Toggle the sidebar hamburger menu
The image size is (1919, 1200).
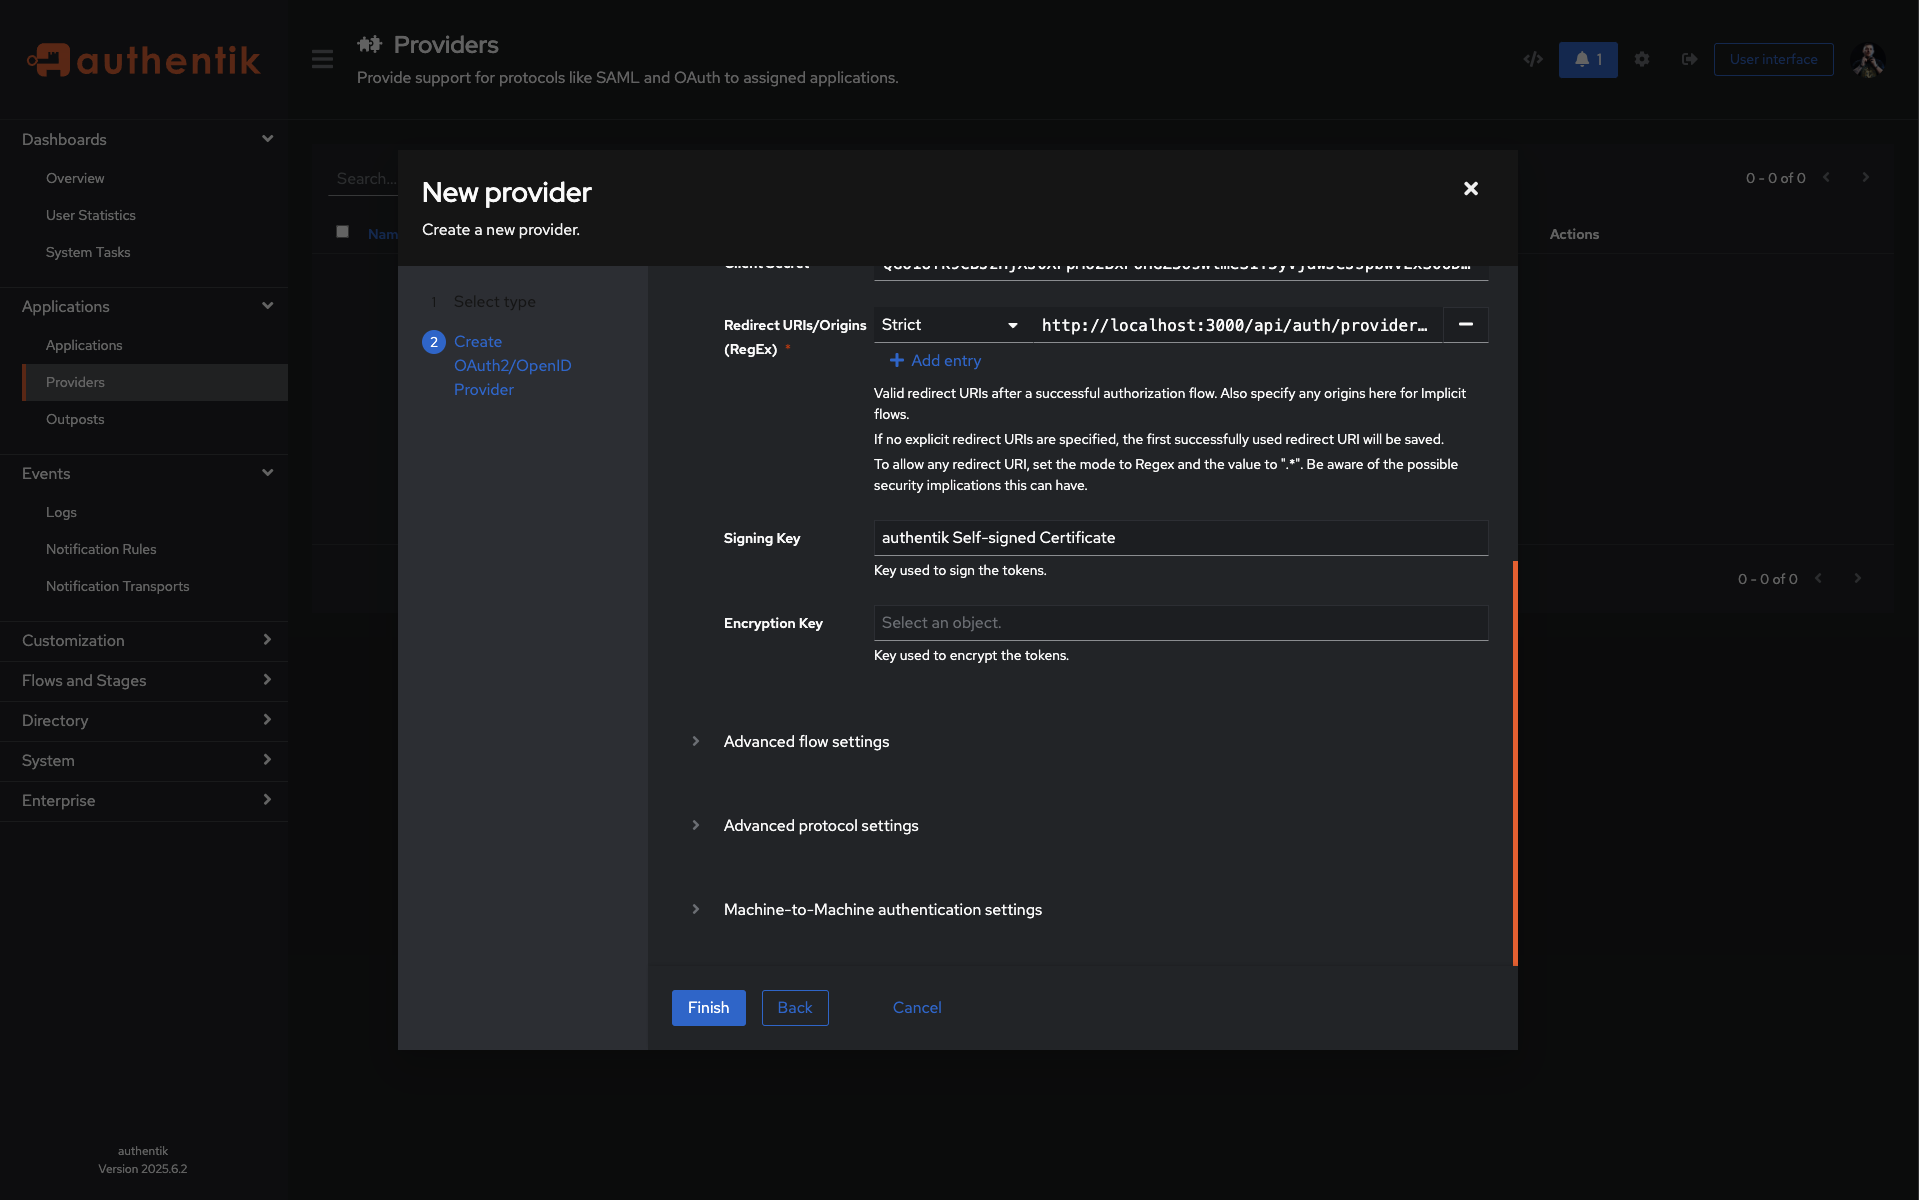click(x=322, y=59)
